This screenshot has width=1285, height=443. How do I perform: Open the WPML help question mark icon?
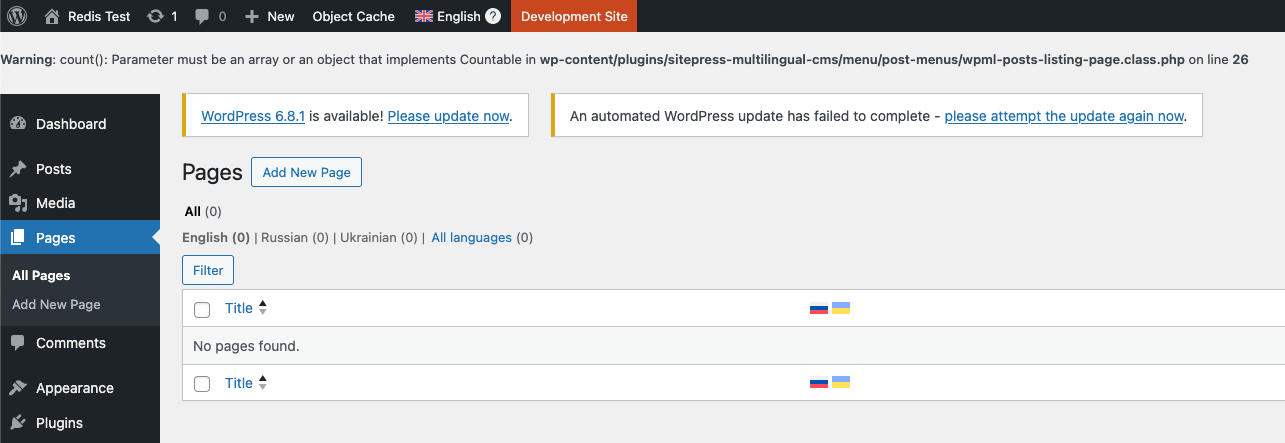pyautogui.click(x=493, y=16)
